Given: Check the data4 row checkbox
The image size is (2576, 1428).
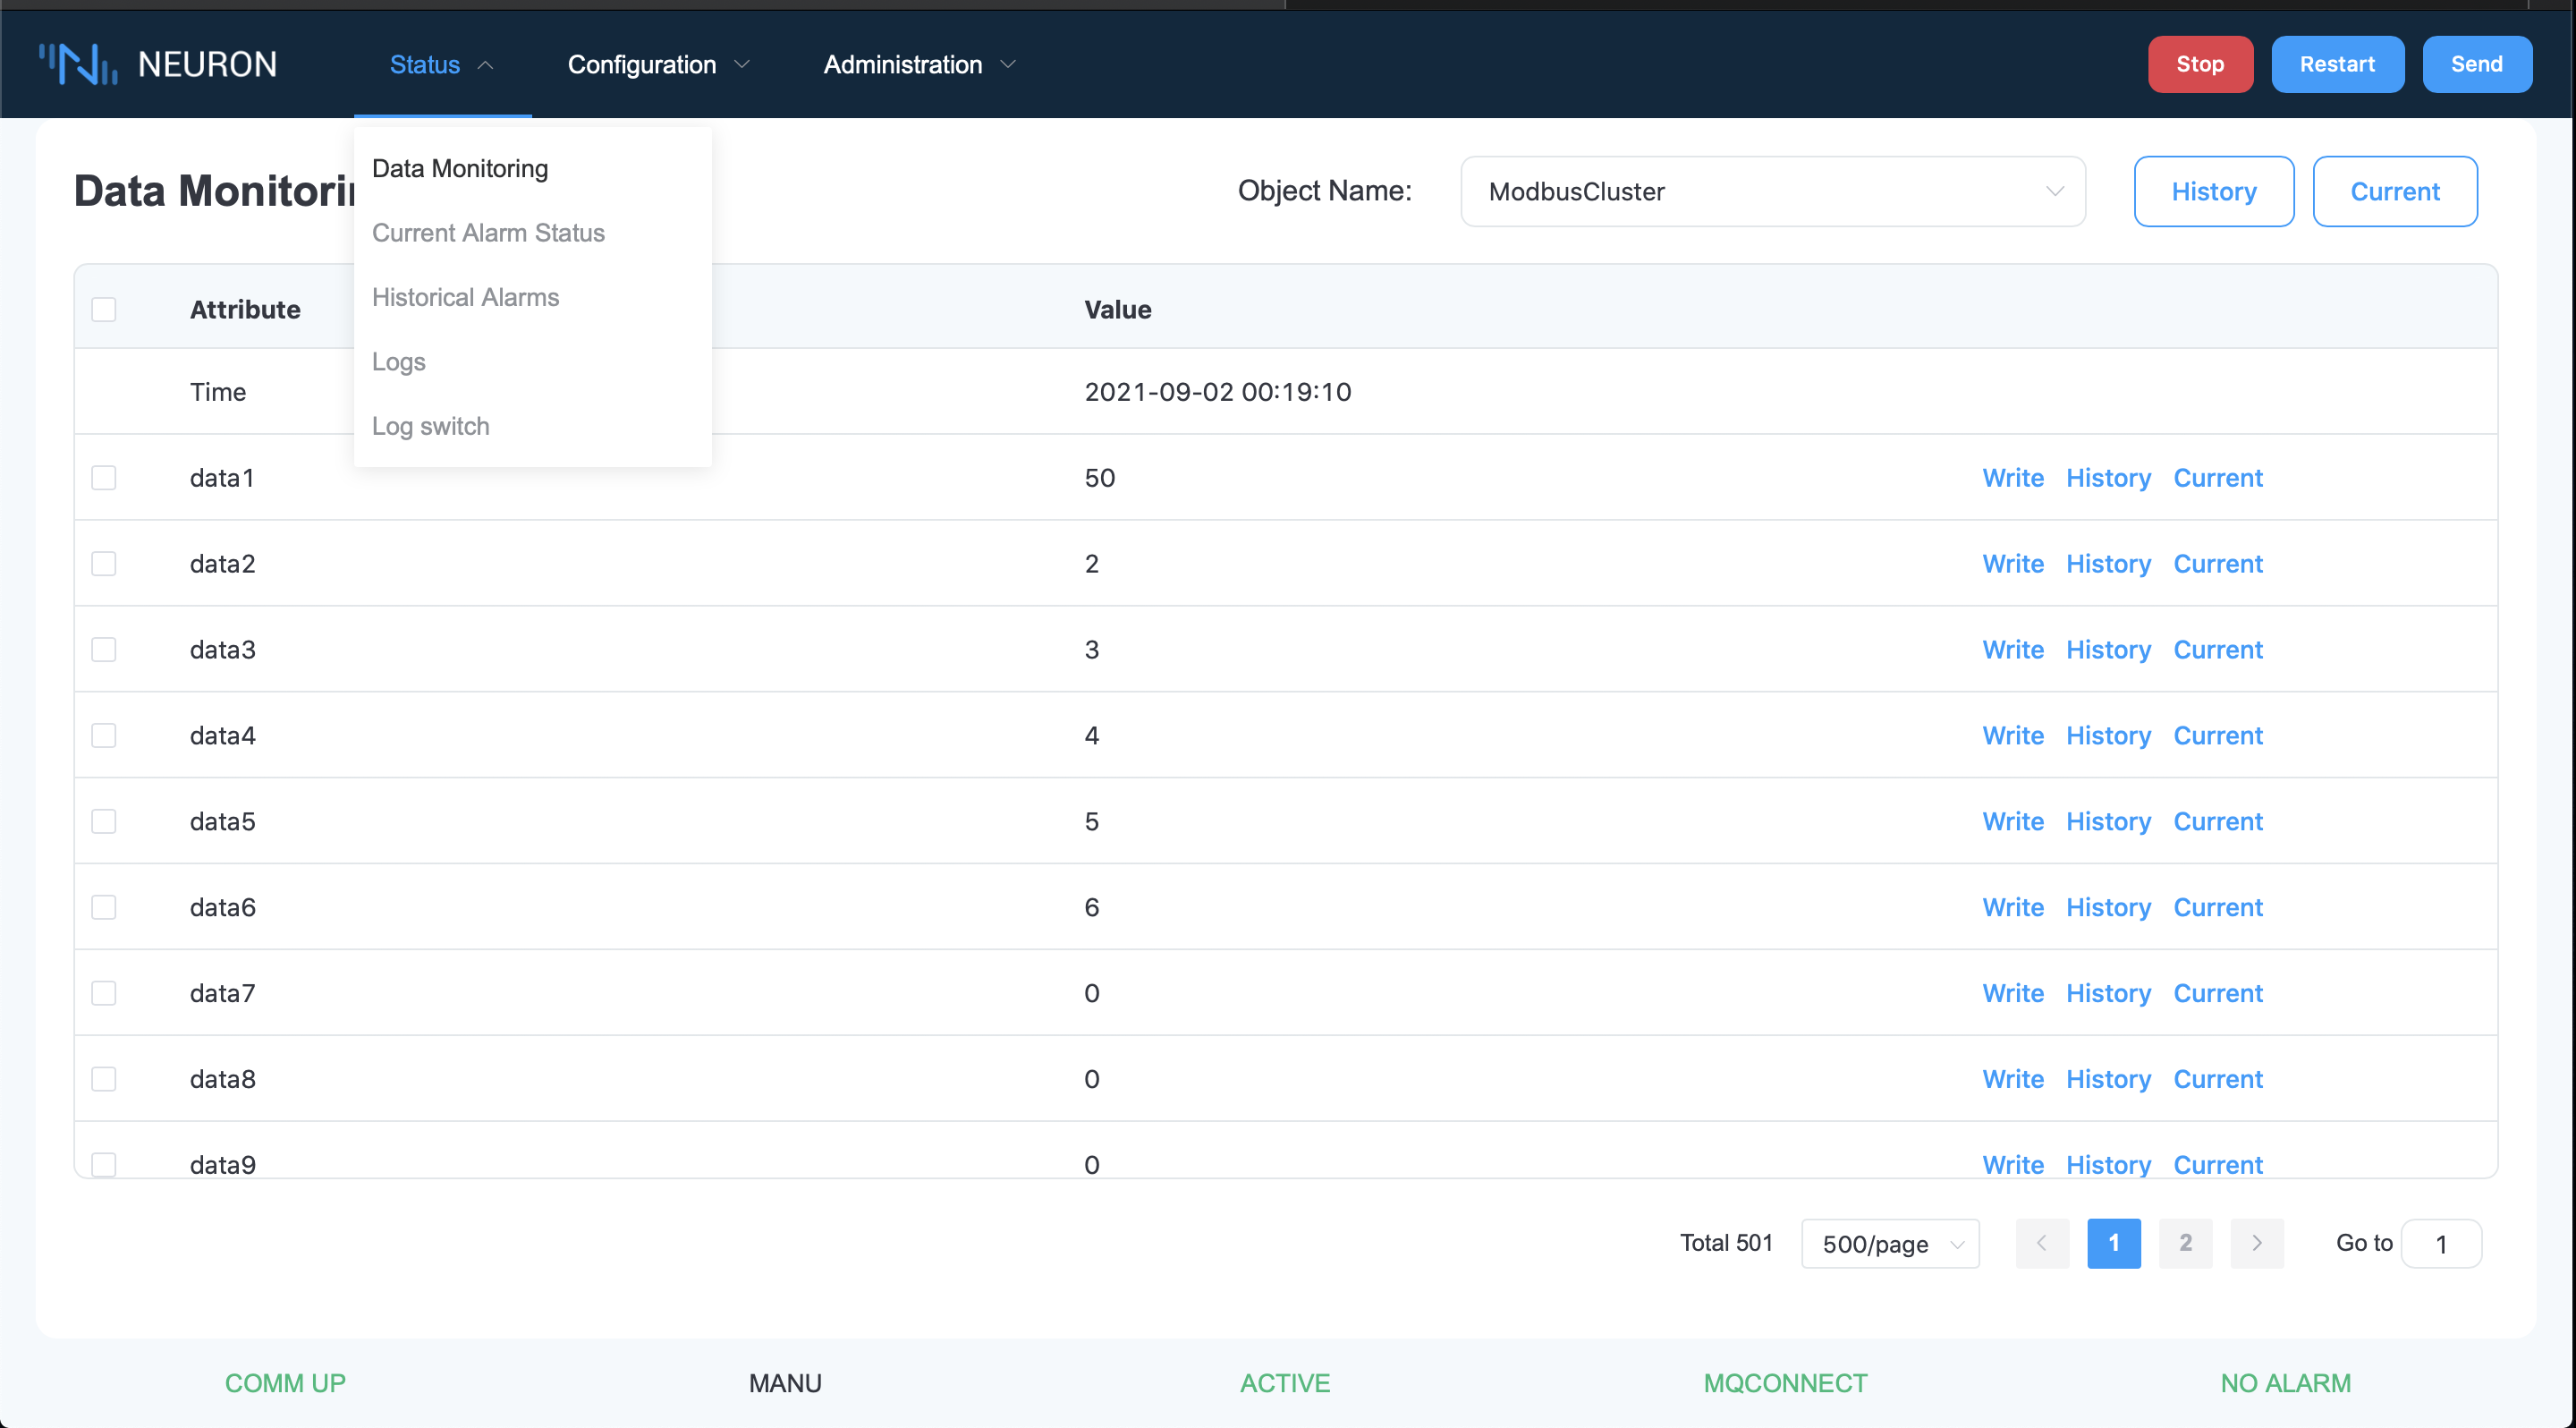Looking at the screenshot, I should click(104, 736).
